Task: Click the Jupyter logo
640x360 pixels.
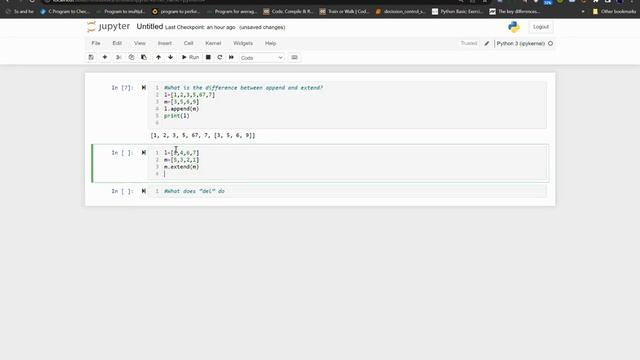Action: pos(109,27)
